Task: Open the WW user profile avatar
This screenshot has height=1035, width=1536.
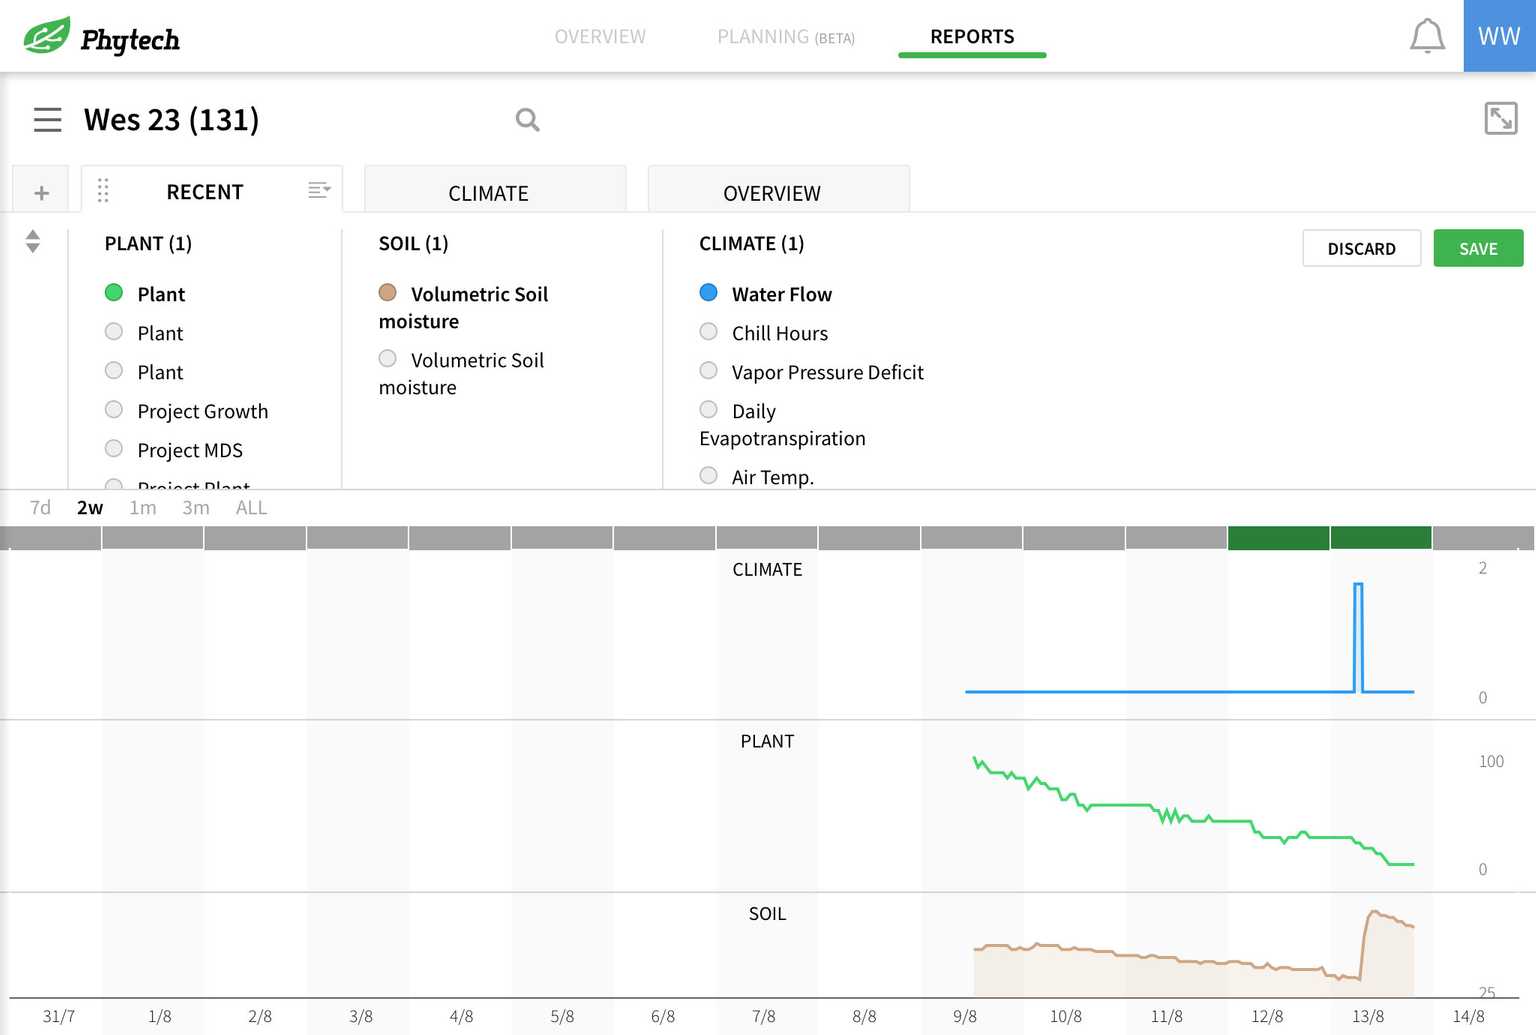Action: [x=1499, y=36]
